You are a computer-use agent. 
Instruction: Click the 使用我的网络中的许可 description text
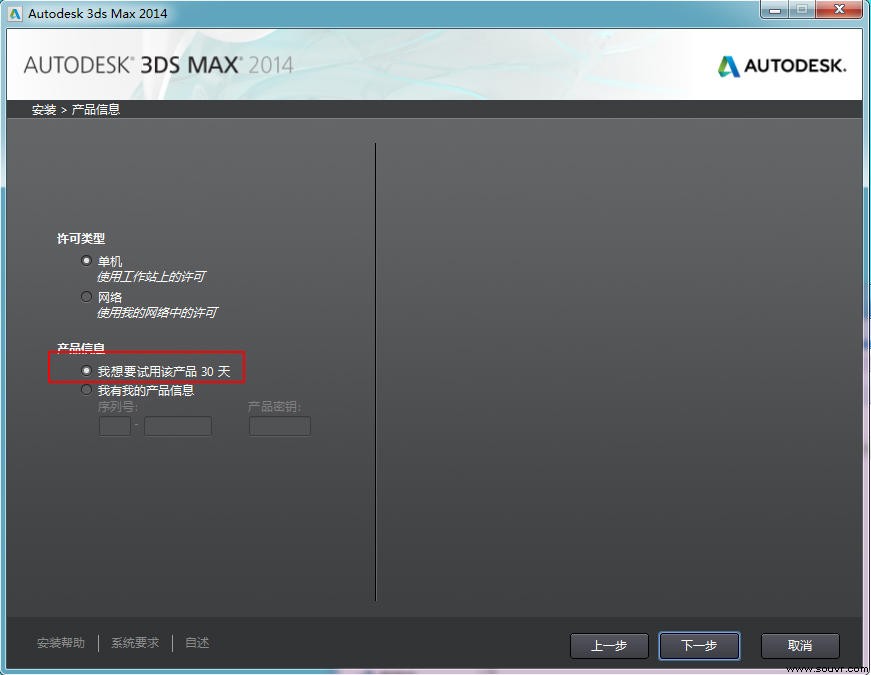157,313
